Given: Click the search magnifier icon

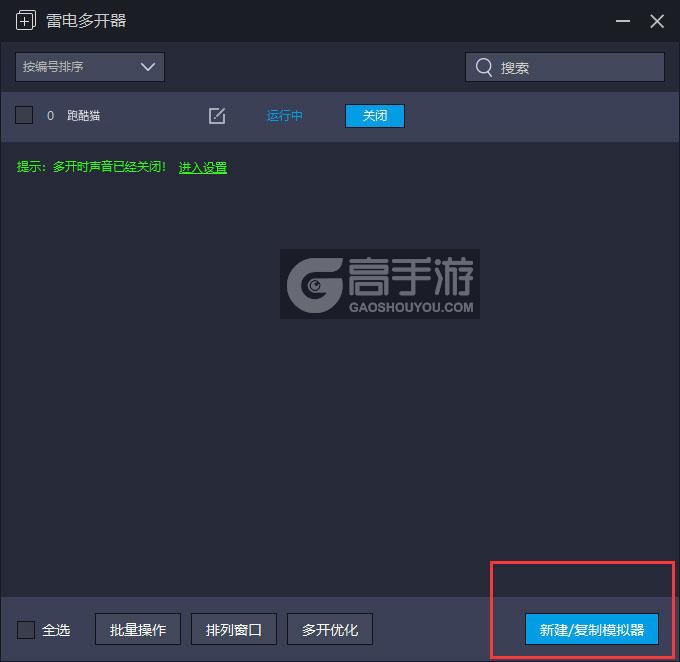Looking at the screenshot, I should point(484,67).
